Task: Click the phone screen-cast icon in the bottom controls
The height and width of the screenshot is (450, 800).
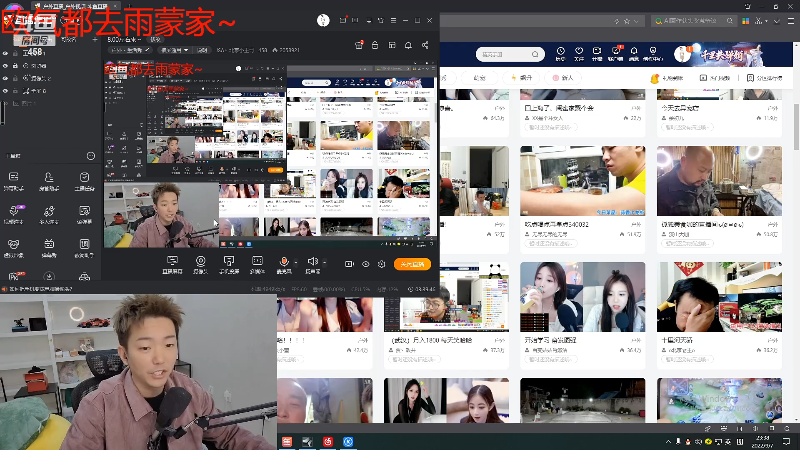Action: [x=229, y=261]
